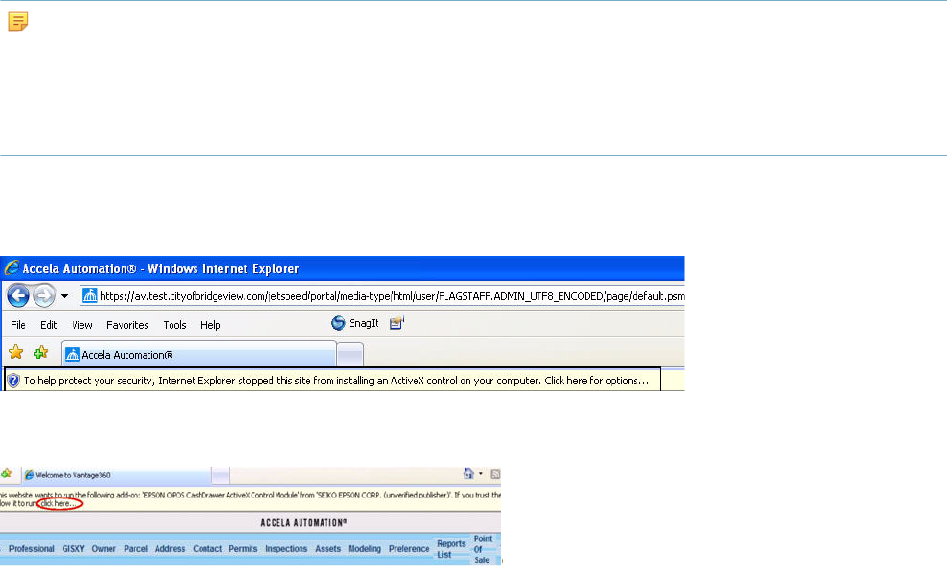Open the Edit menu
This screenshot has width=947, height=566.
[48, 325]
